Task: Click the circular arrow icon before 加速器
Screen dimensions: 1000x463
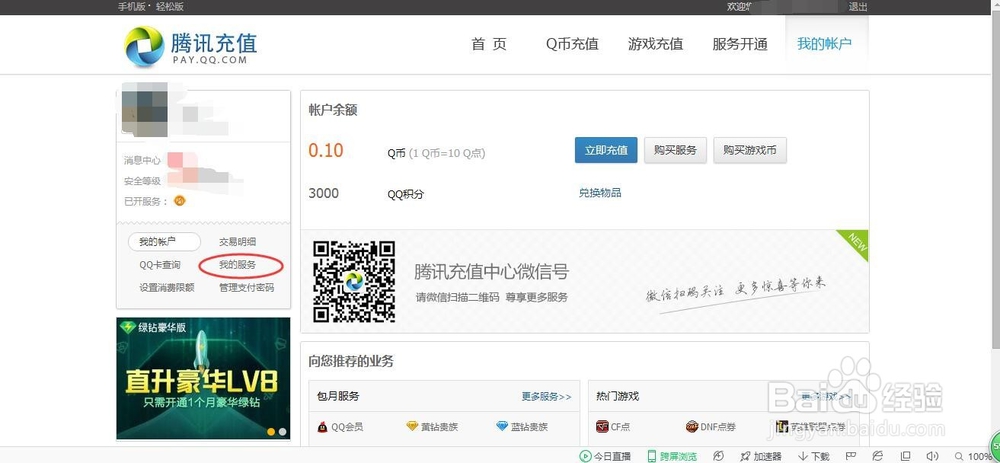Action: click(718, 455)
